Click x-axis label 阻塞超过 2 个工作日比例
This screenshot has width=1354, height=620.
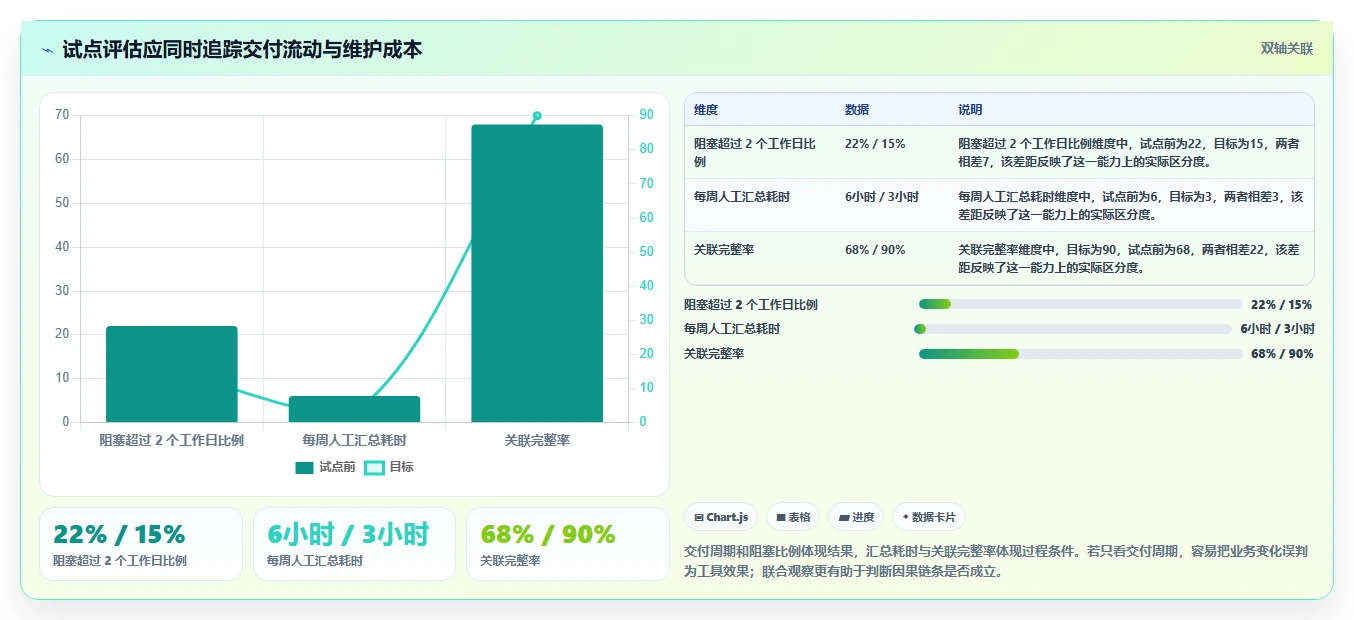172,440
